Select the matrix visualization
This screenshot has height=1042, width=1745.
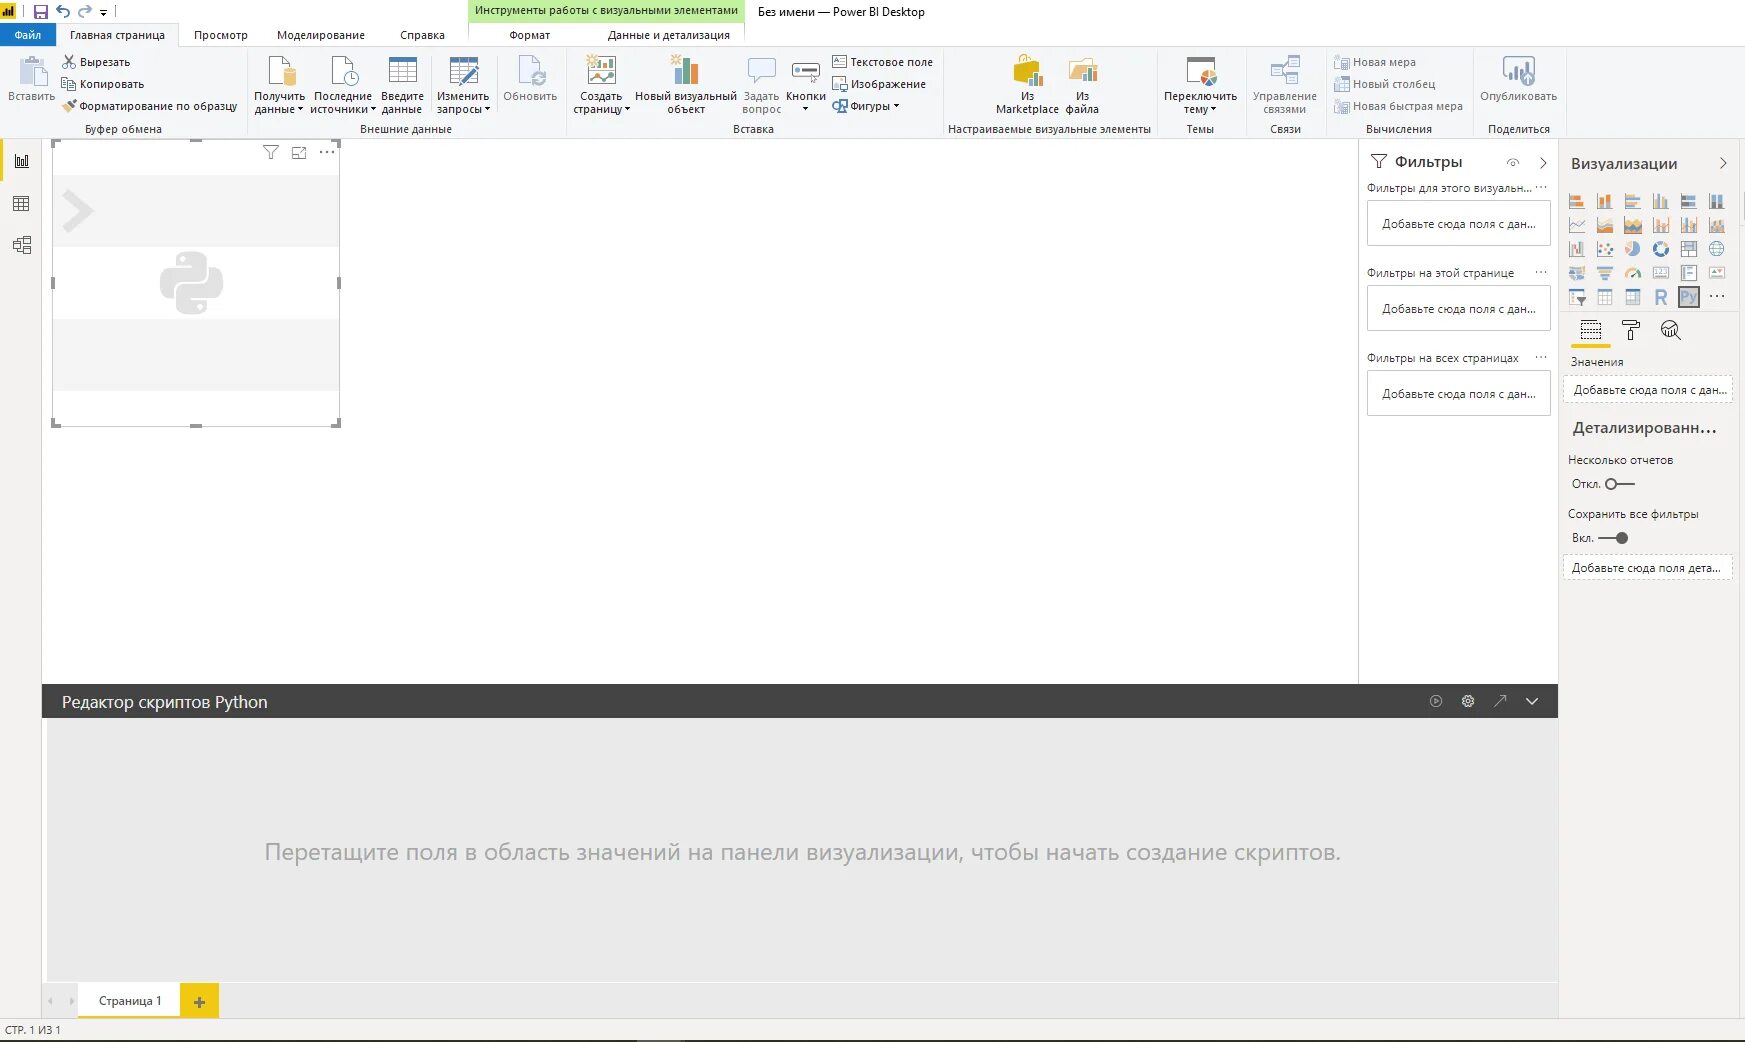click(1633, 297)
